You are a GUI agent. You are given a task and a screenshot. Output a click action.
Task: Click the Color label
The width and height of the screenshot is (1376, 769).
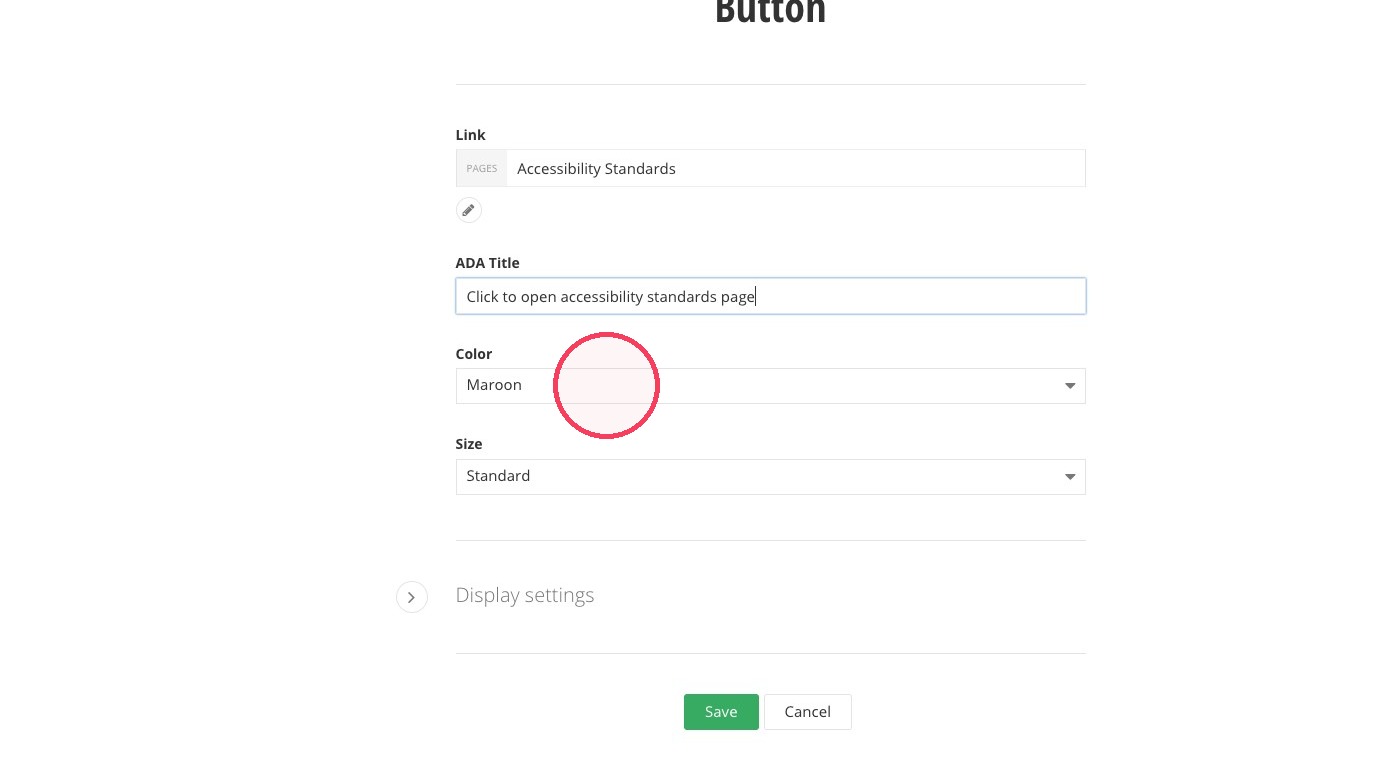(474, 354)
